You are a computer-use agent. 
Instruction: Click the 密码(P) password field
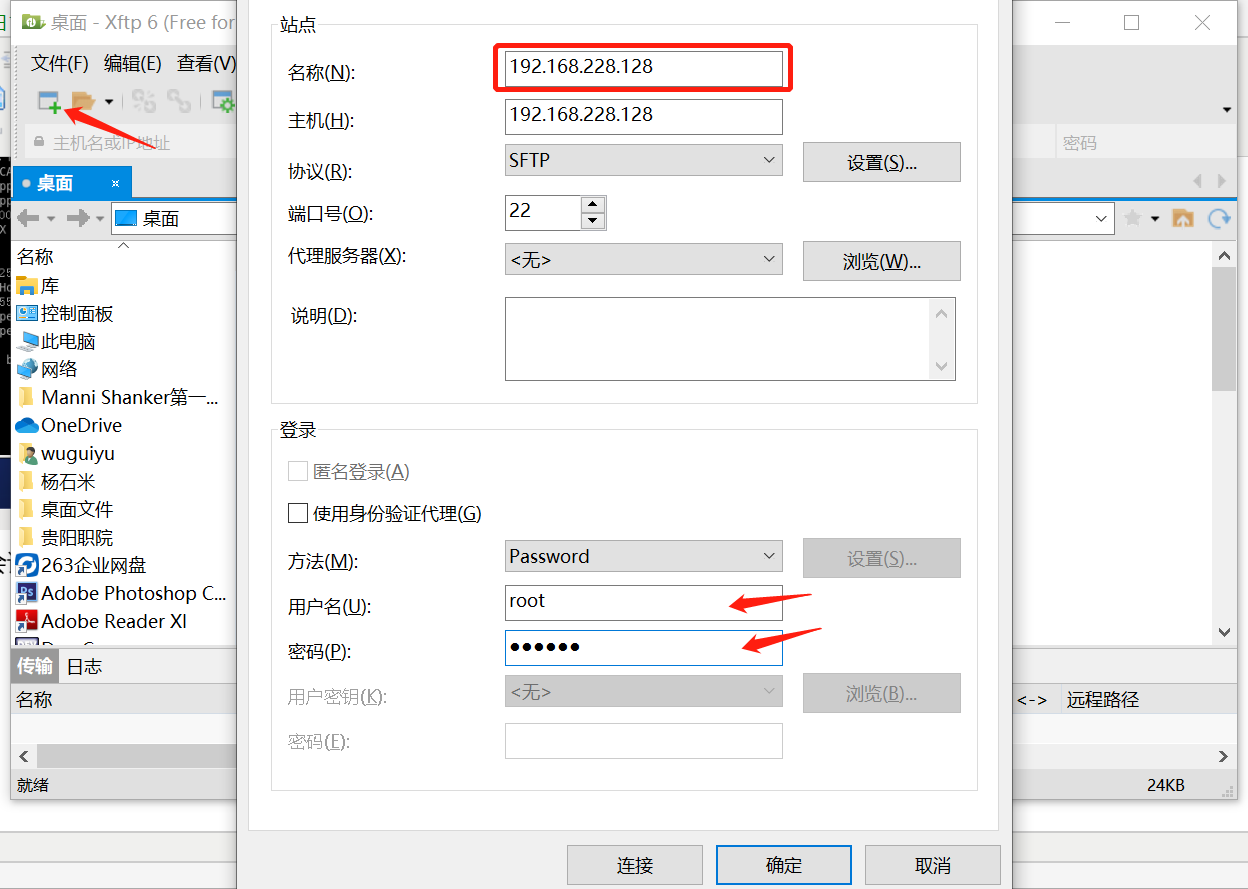click(x=644, y=648)
